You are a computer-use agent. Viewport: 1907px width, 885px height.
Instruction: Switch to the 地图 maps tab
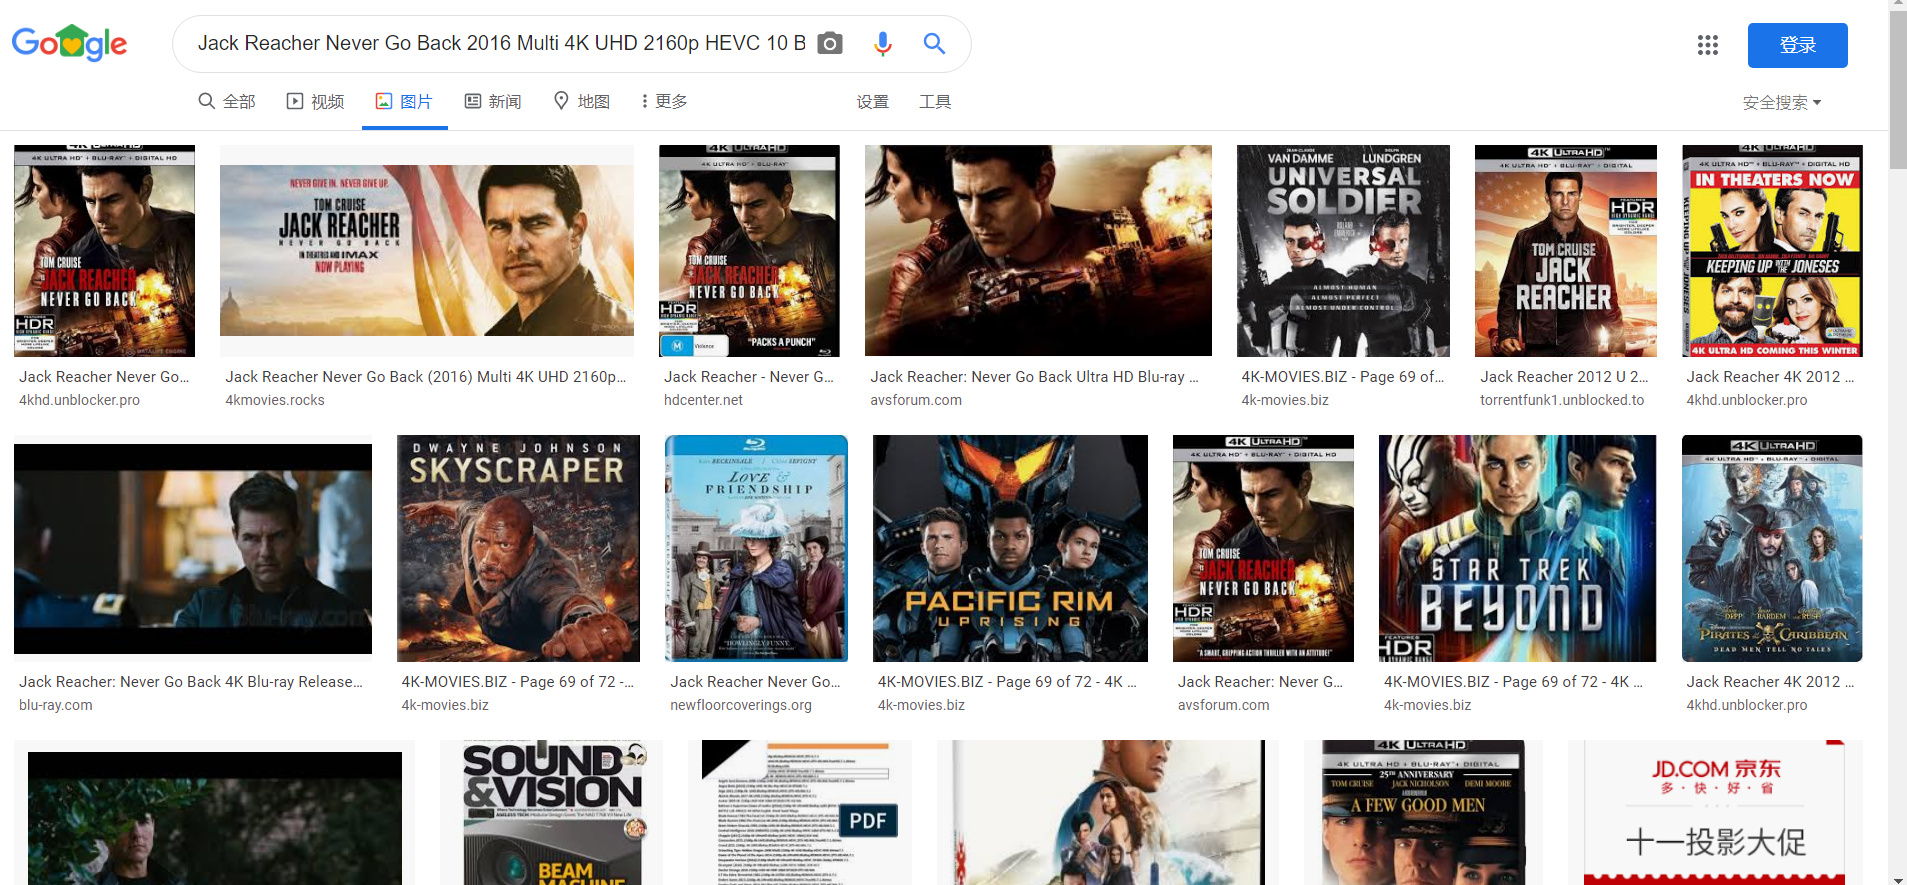(x=582, y=101)
